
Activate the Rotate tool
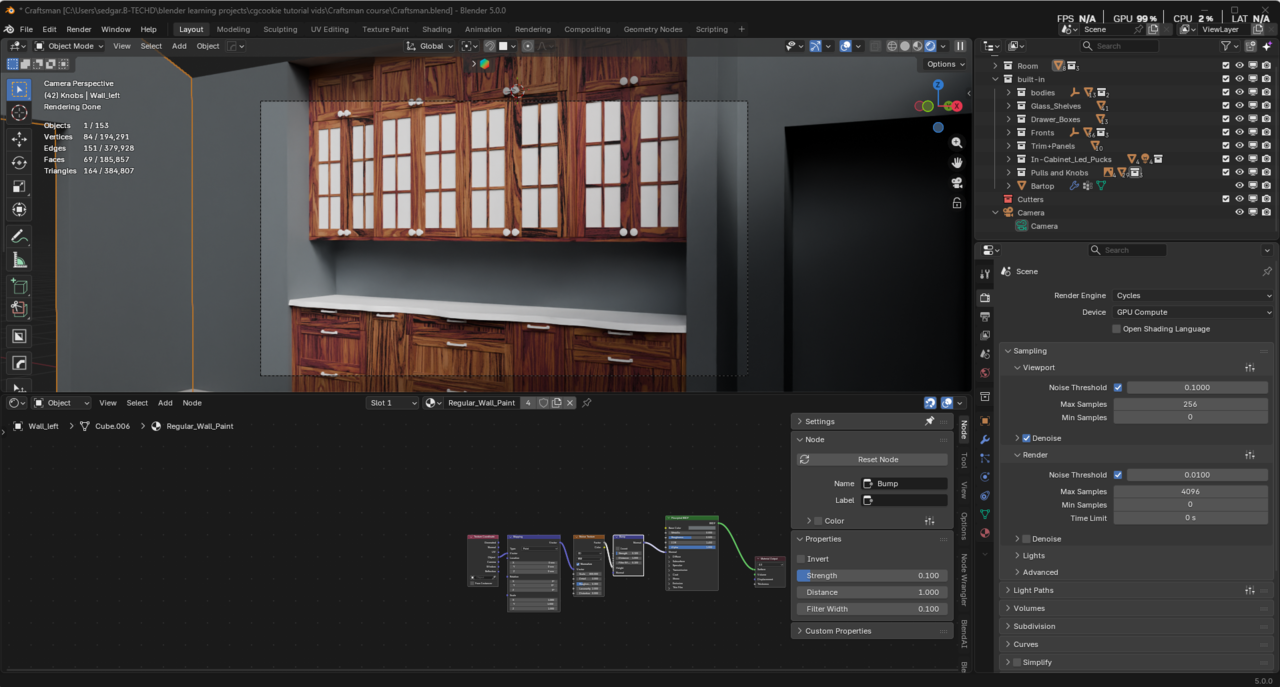[x=19, y=162]
